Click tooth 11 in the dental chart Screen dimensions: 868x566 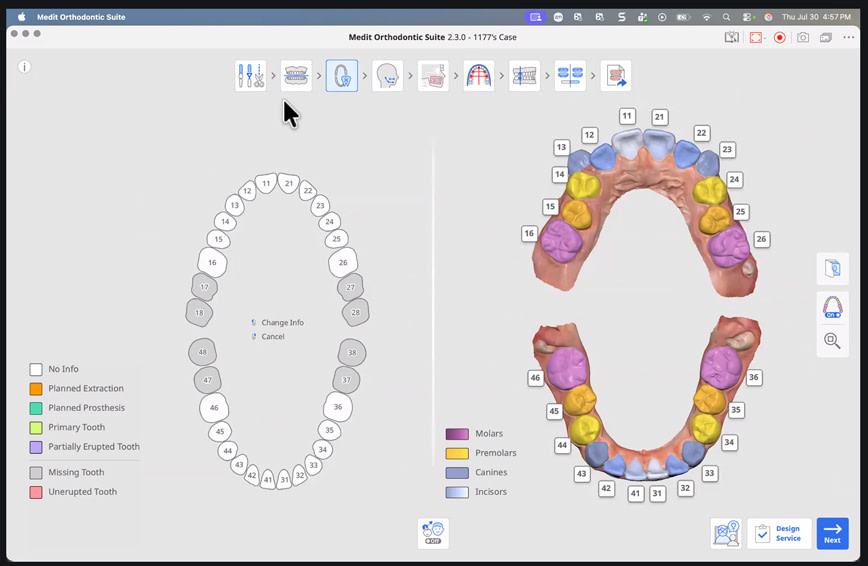(x=266, y=183)
